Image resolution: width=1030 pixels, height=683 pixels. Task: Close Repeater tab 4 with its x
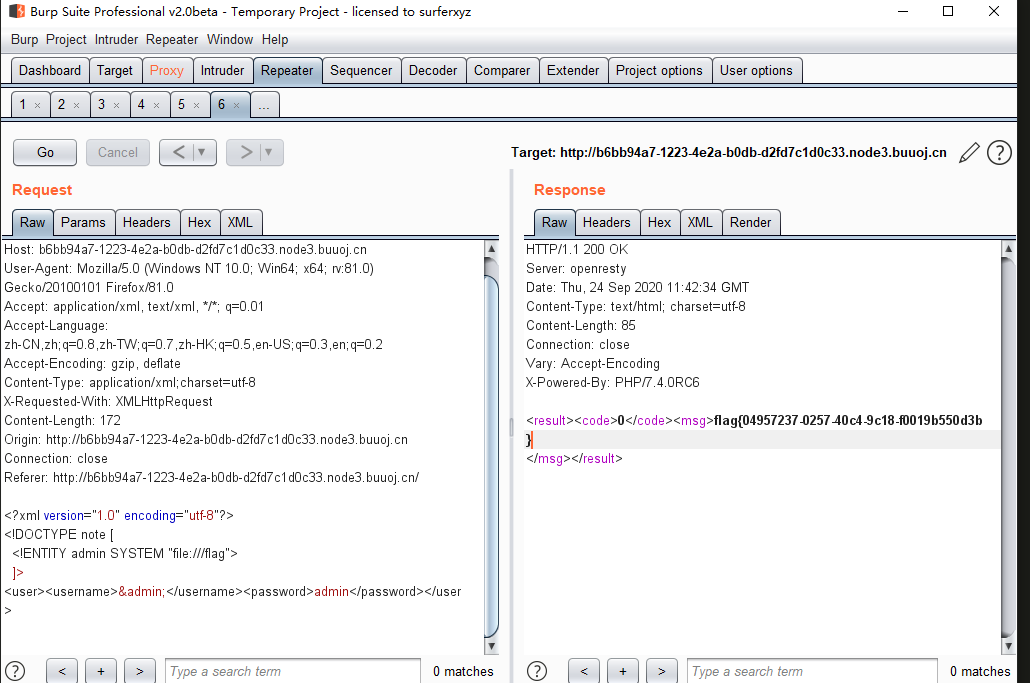tap(156, 105)
